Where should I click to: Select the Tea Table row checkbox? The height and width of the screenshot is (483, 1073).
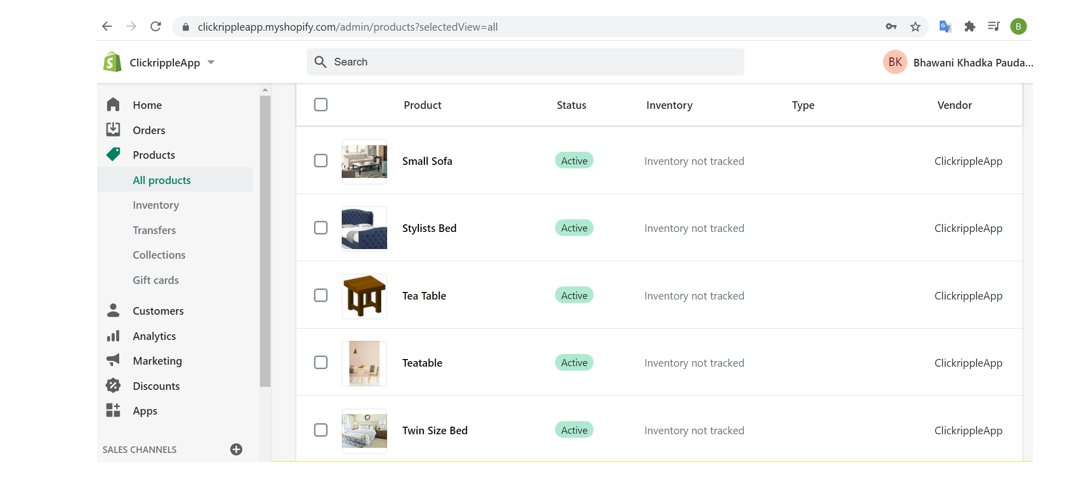(321, 296)
